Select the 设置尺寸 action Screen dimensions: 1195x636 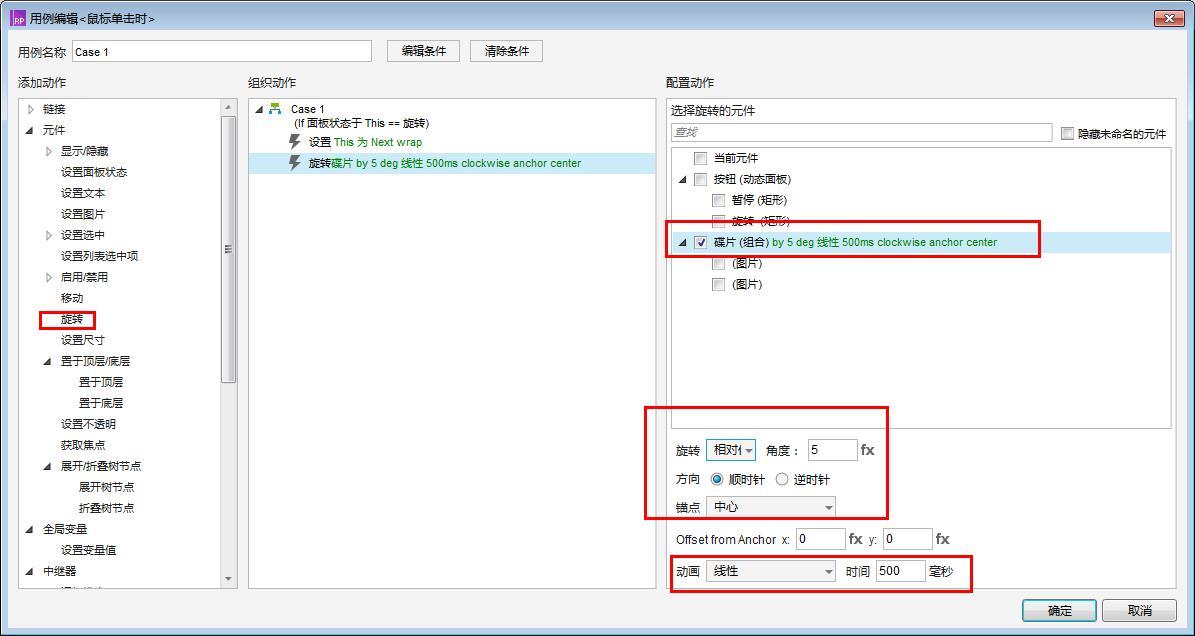(x=83, y=340)
